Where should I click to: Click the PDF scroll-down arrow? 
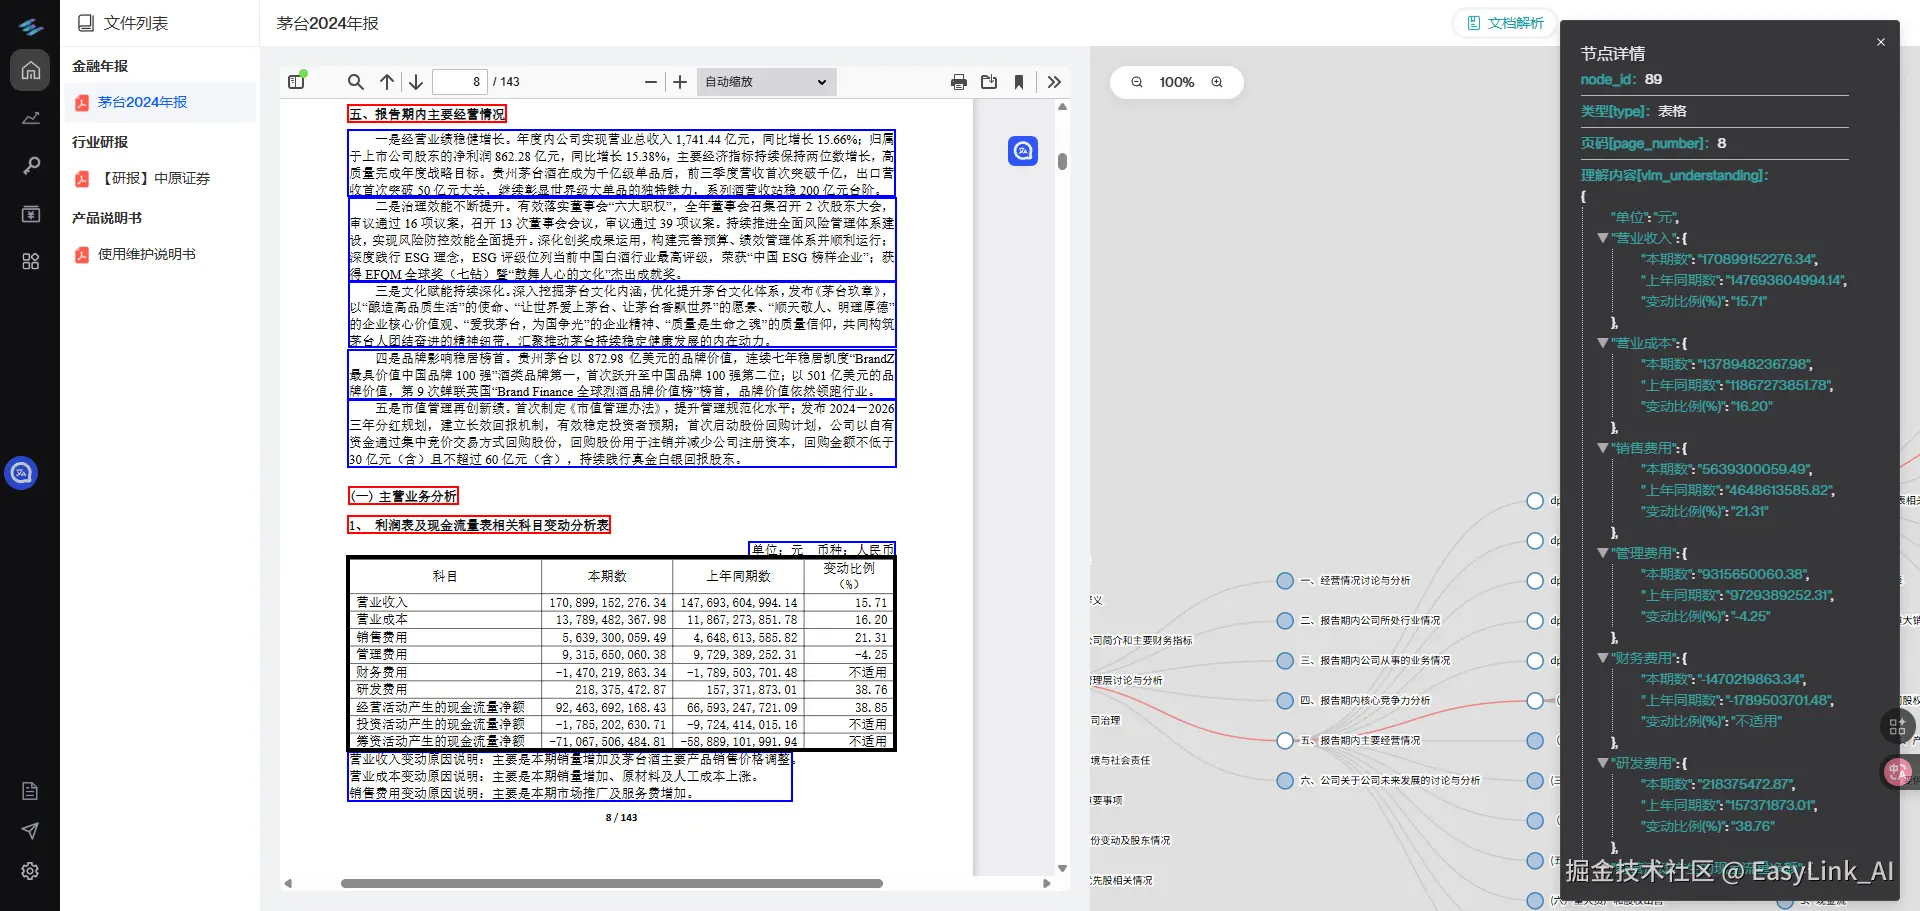(1062, 868)
